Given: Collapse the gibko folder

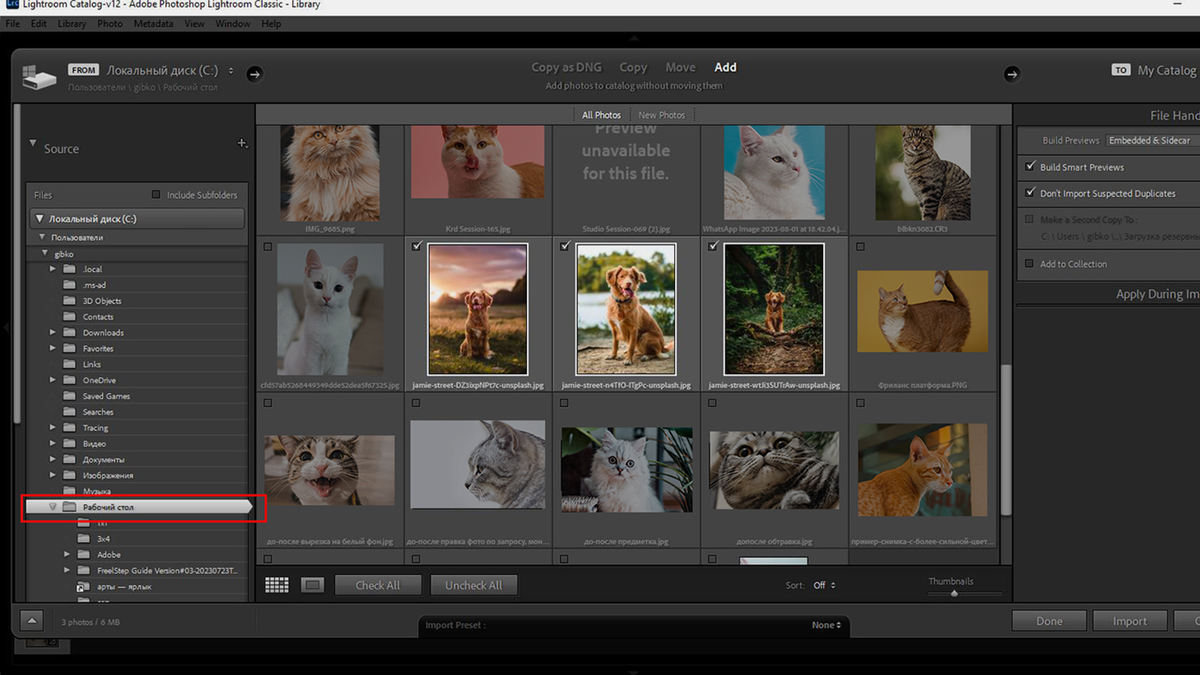Looking at the screenshot, I should (45, 253).
